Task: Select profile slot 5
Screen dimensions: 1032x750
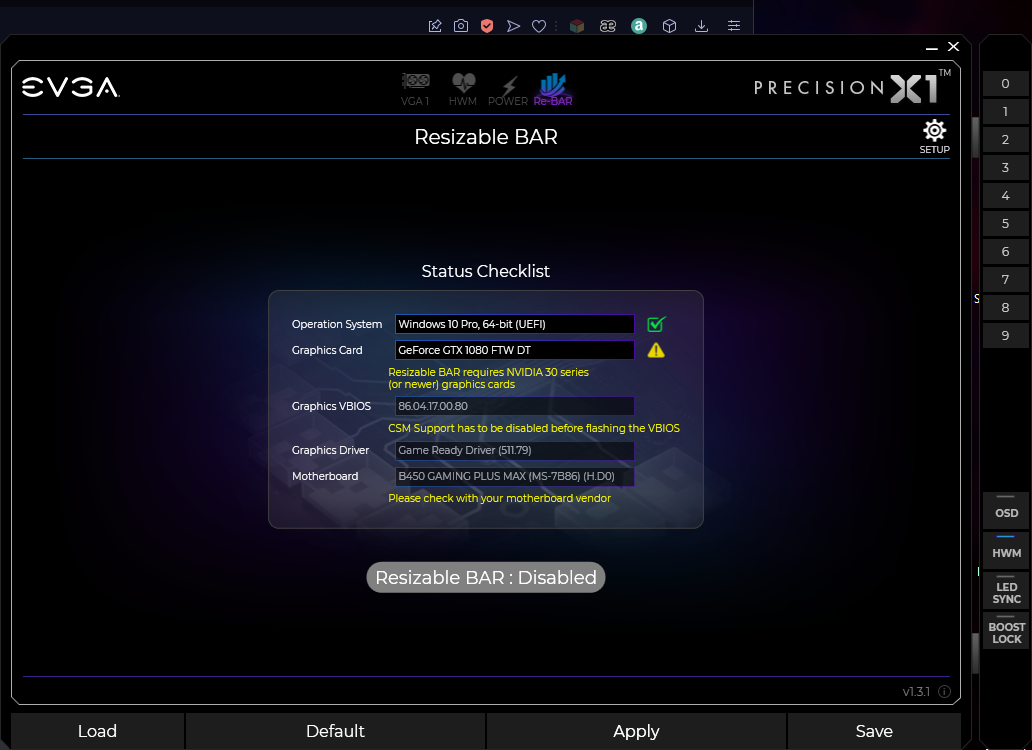Action: tap(1006, 224)
